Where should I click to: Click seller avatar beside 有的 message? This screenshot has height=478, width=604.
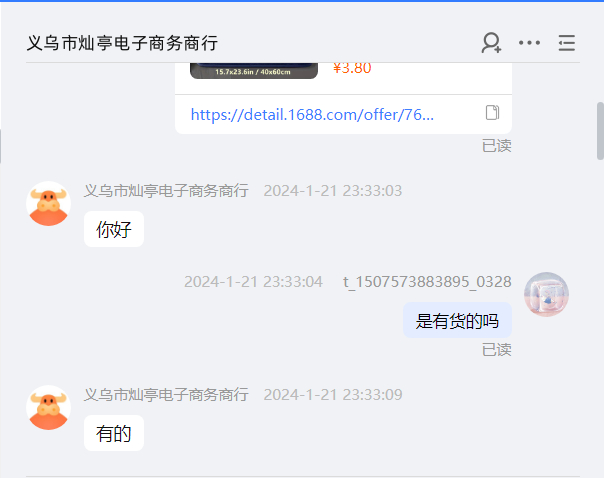tap(49, 408)
